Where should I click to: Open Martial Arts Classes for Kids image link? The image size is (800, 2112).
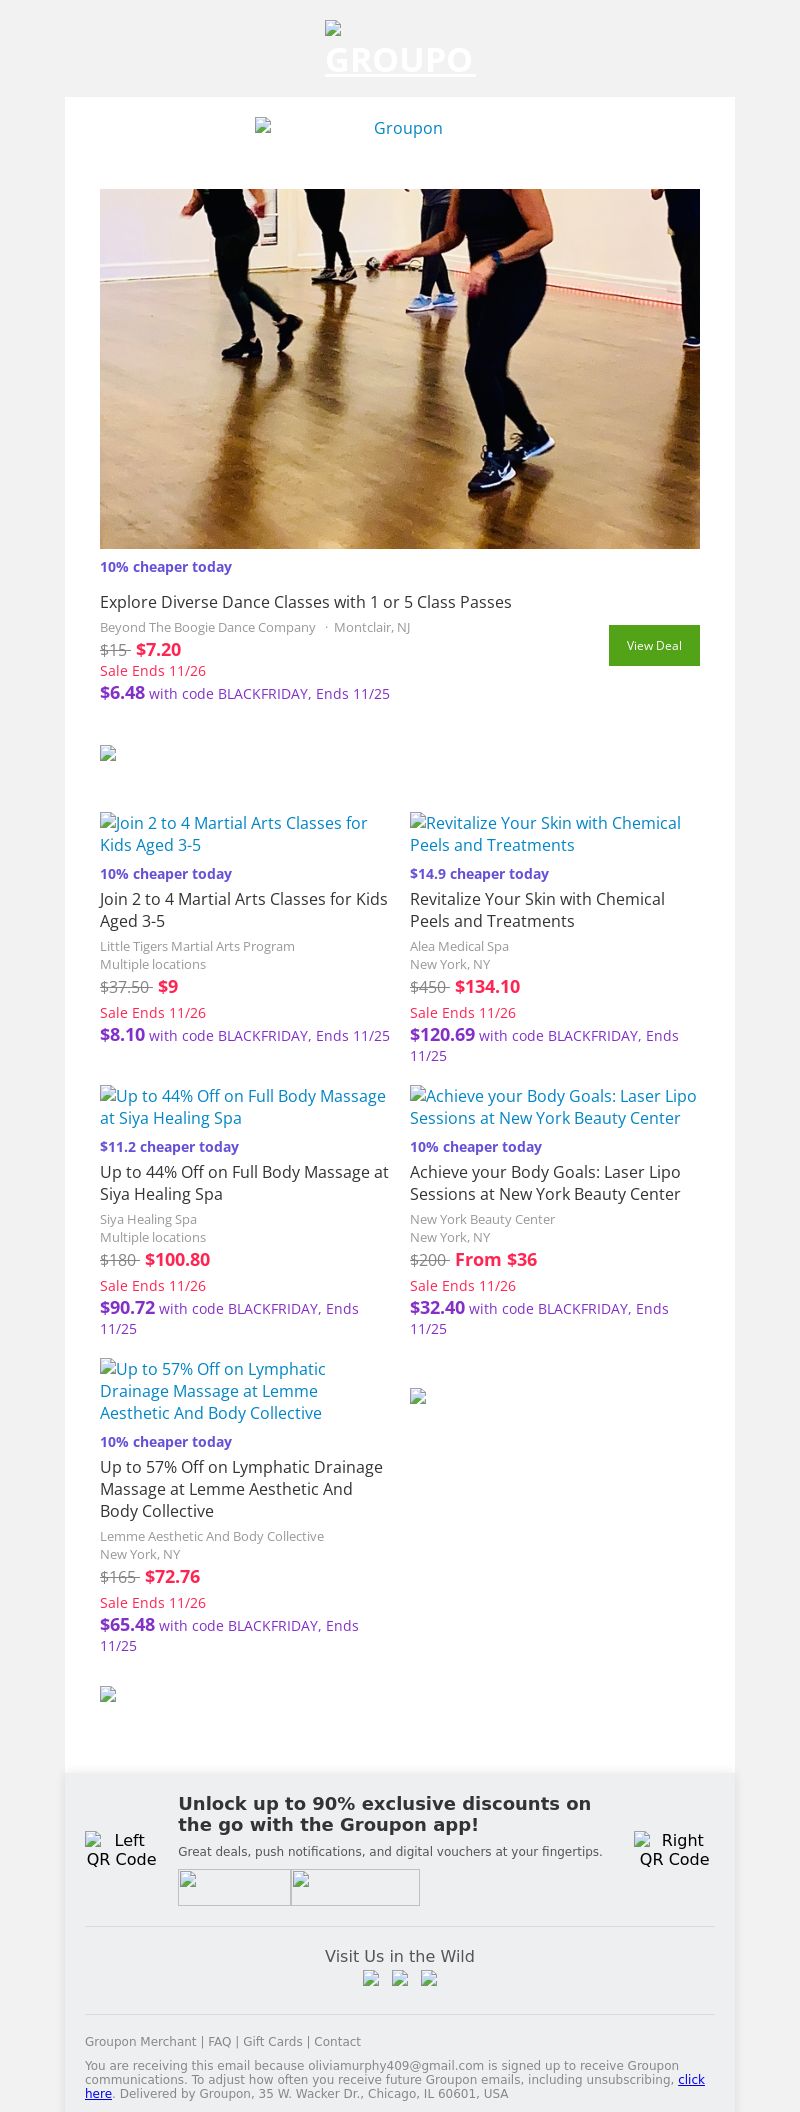click(234, 833)
